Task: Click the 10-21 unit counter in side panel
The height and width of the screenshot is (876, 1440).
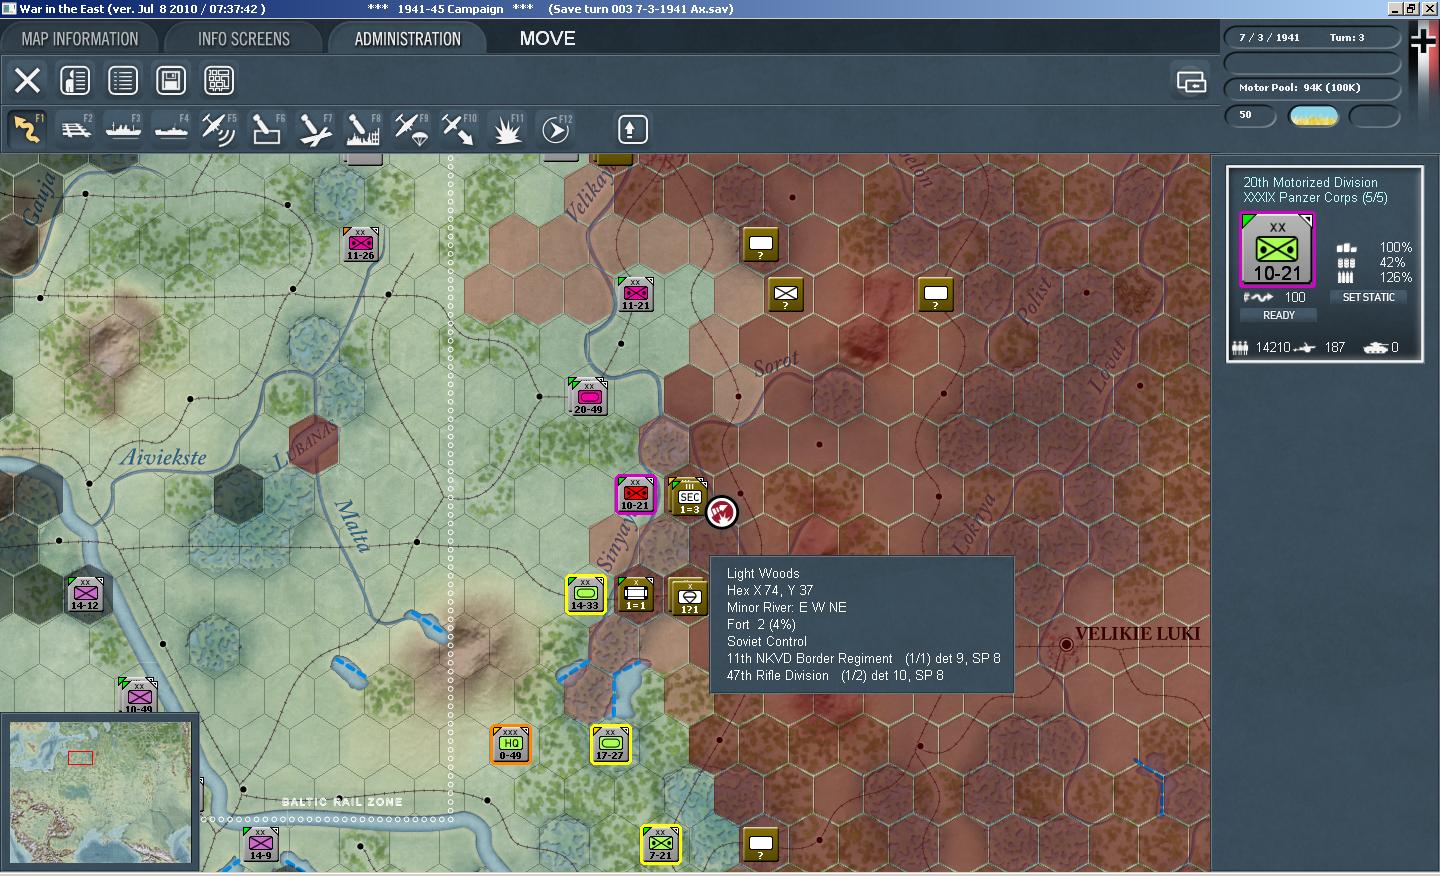Action: [1277, 250]
